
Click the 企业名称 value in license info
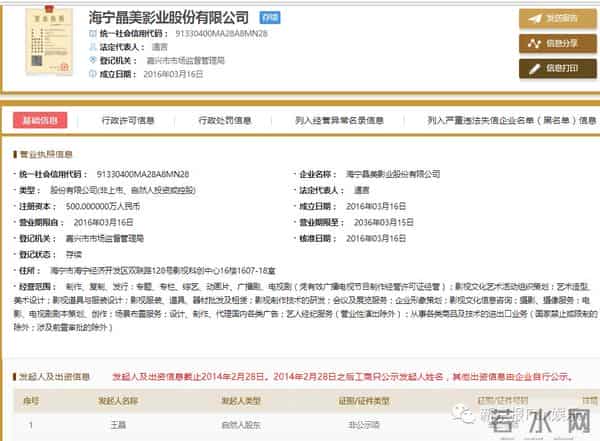pyautogui.click(x=393, y=174)
